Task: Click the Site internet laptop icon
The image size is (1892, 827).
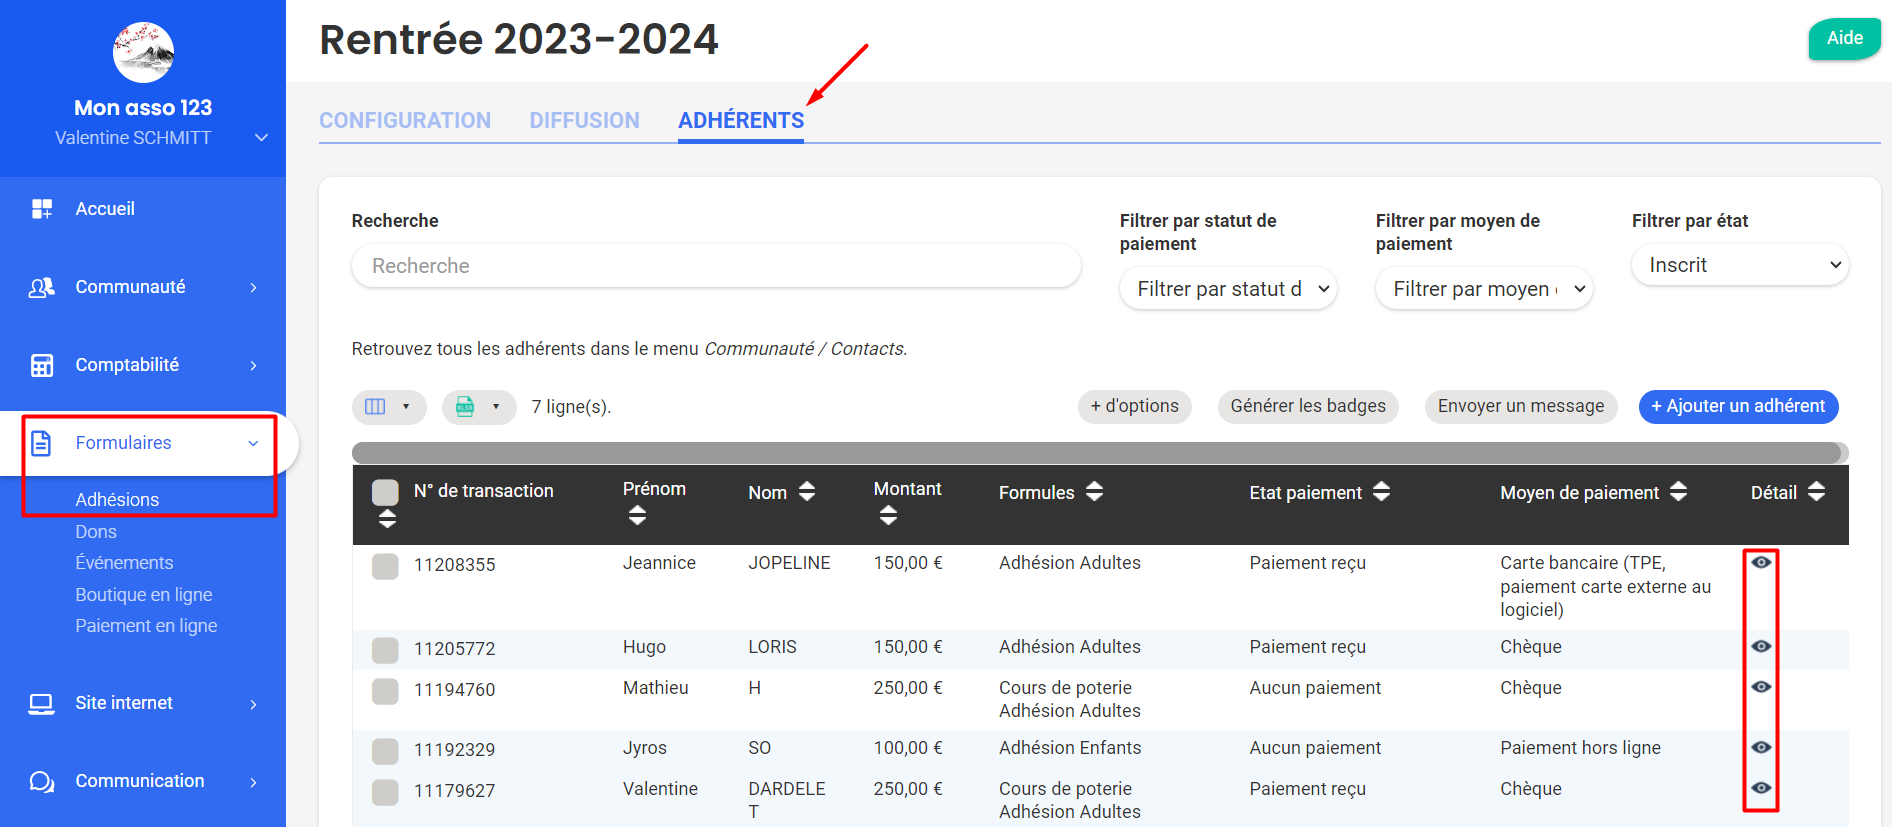Action: (42, 704)
